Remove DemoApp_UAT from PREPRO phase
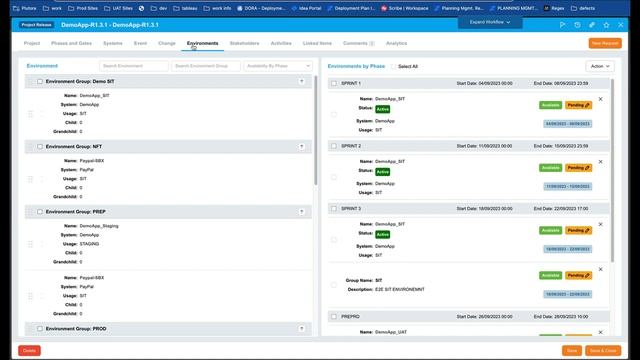This screenshot has width=640, height=360. click(x=600, y=332)
